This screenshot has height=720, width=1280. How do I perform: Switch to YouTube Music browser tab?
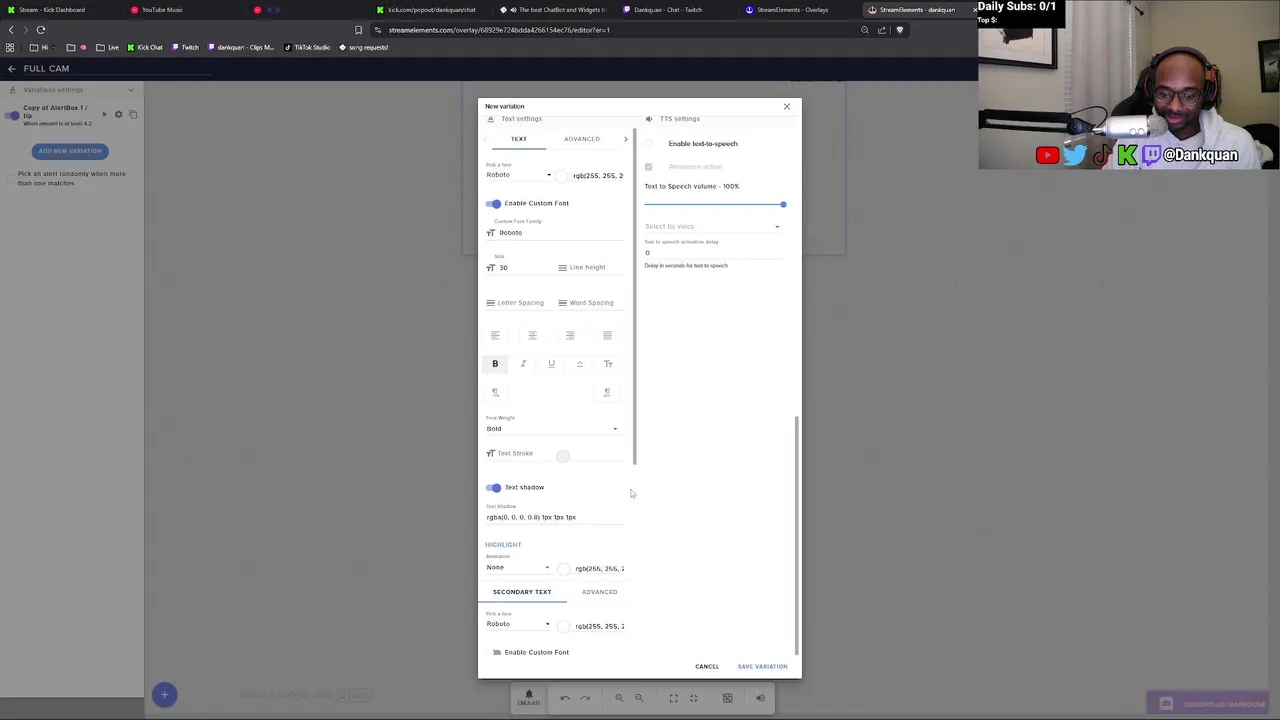(162, 10)
